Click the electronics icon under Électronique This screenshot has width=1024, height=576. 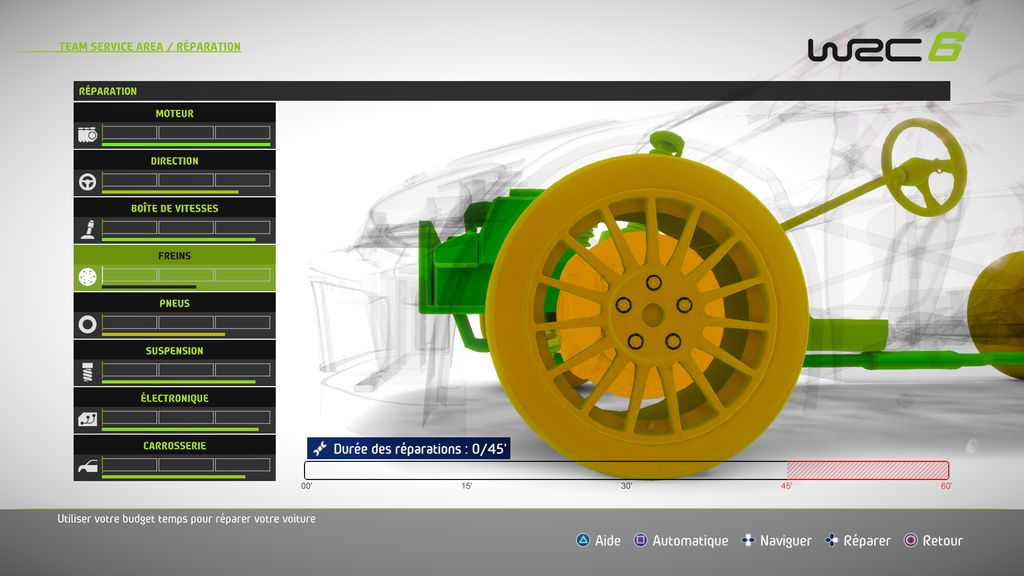tap(88, 419)
